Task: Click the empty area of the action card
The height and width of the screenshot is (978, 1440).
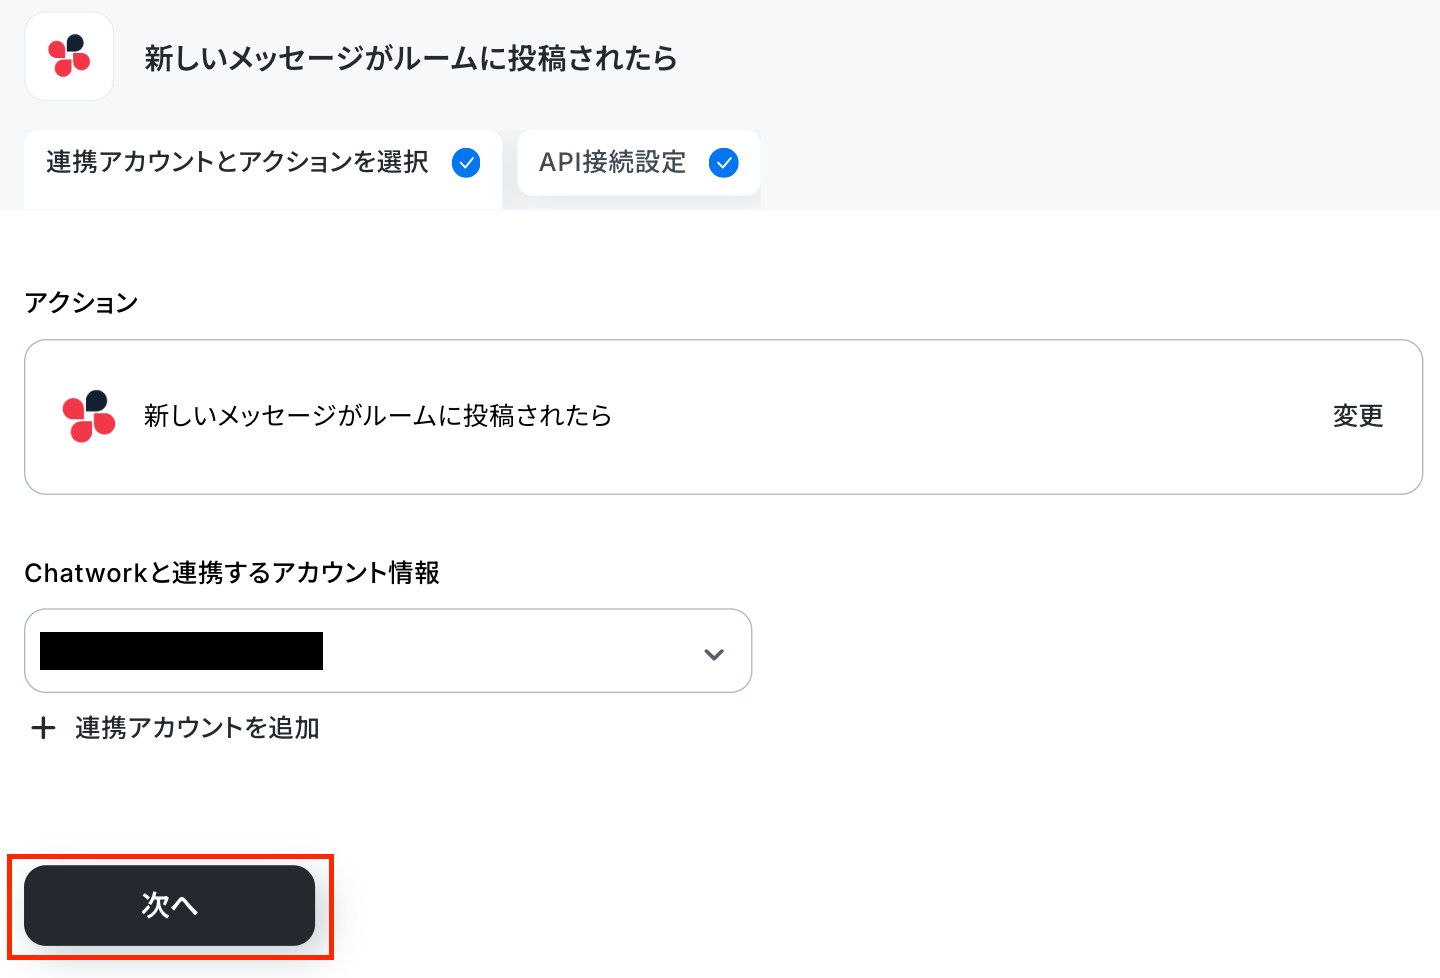Action: [x=970, y=417]
